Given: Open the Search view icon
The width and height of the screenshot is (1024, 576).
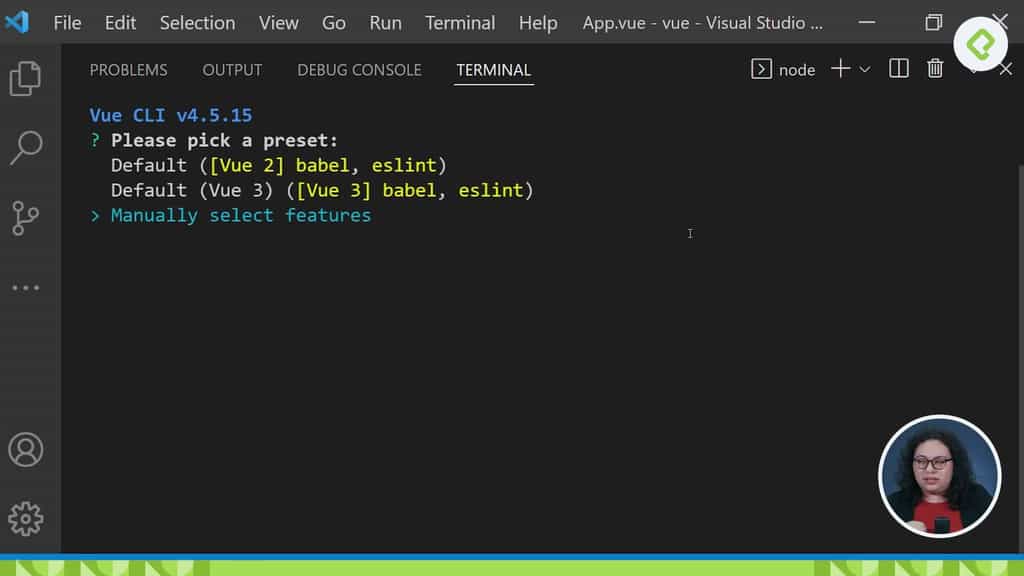Looking at the screenshot, I should tap(26, 148).
